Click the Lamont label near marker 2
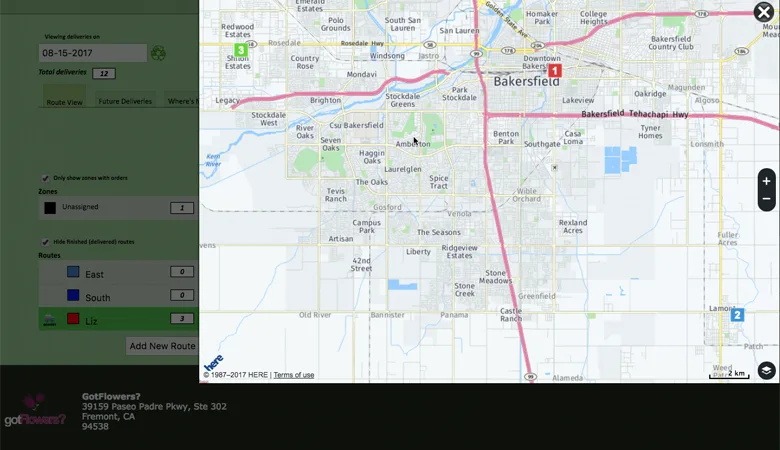Screen dimensions: 780x450 721,308
